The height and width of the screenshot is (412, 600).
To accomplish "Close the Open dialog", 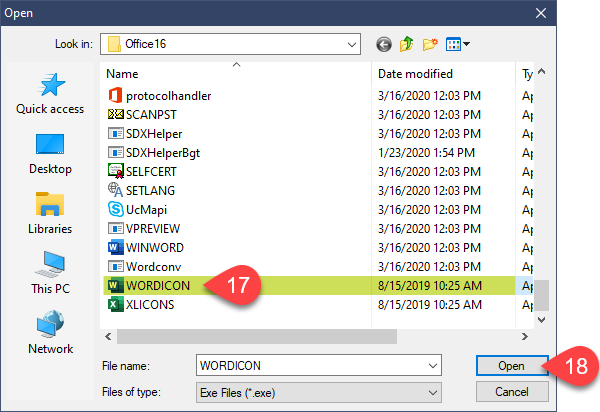I will pyautogui.click(x=541, y=13).
